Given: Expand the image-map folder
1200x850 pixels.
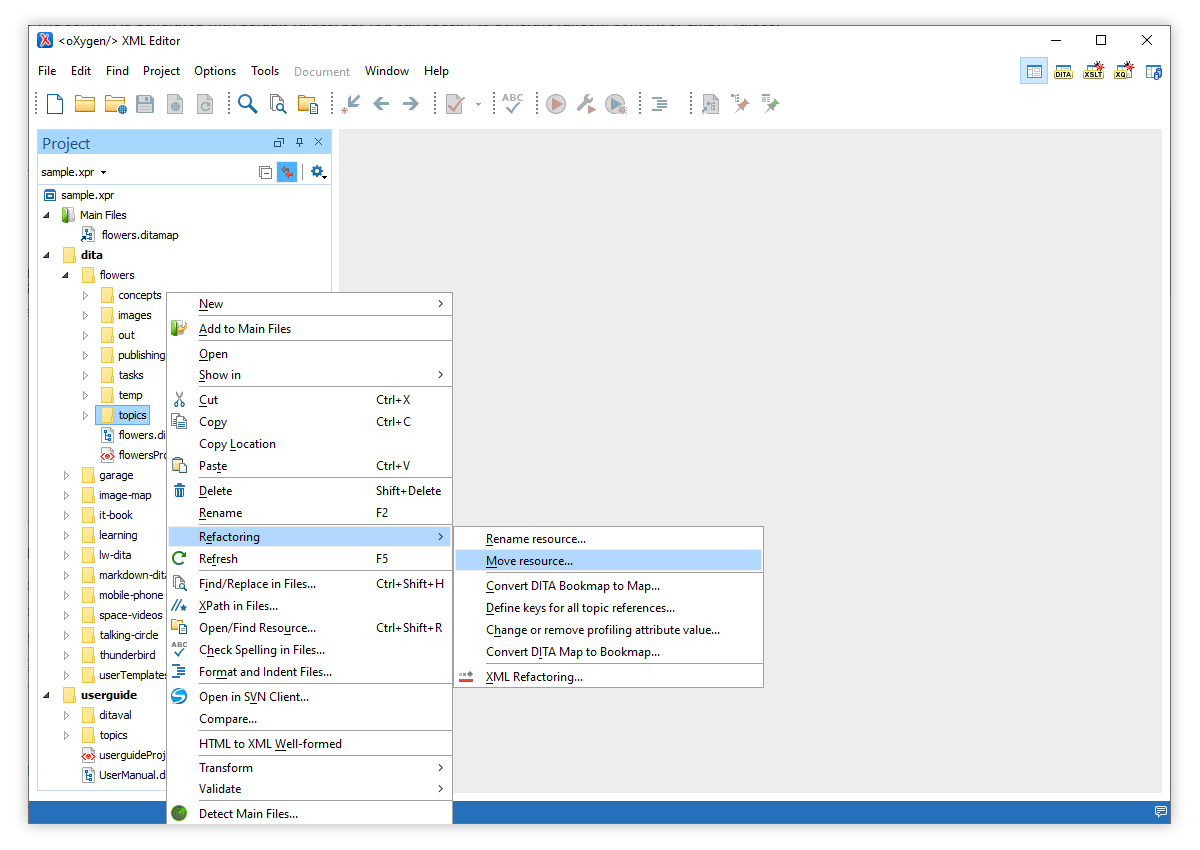Looking at the screenshot, I should 66,495.
